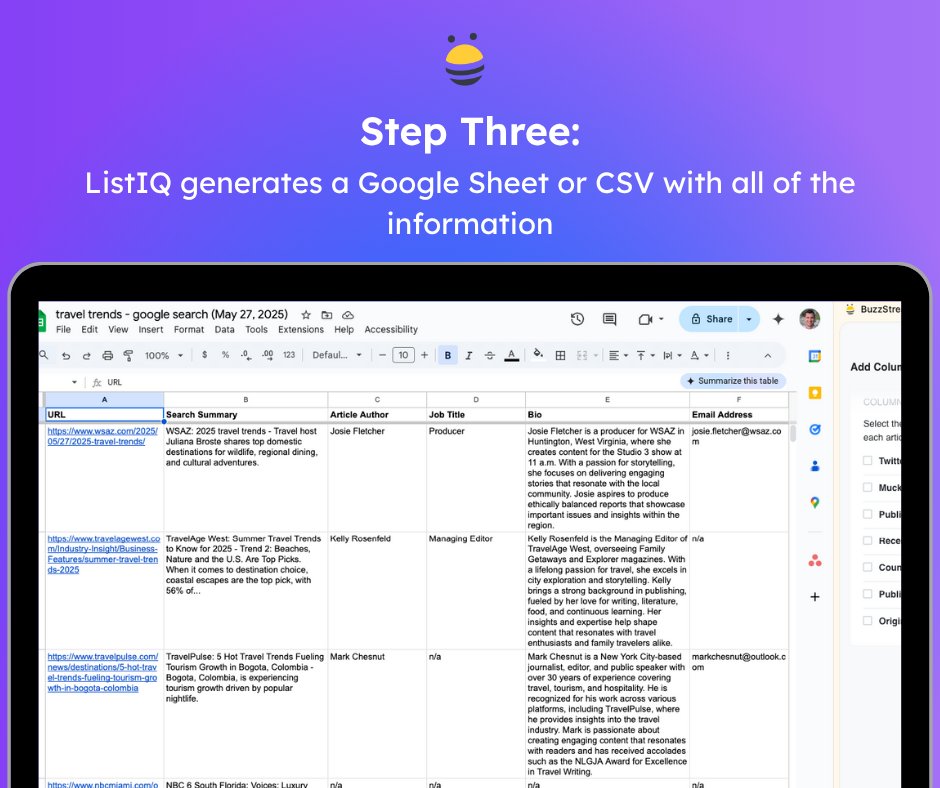Screen dimensions: 940x788
Task: Open the horizontal align dropdown
Action: (x=618, y=356)
